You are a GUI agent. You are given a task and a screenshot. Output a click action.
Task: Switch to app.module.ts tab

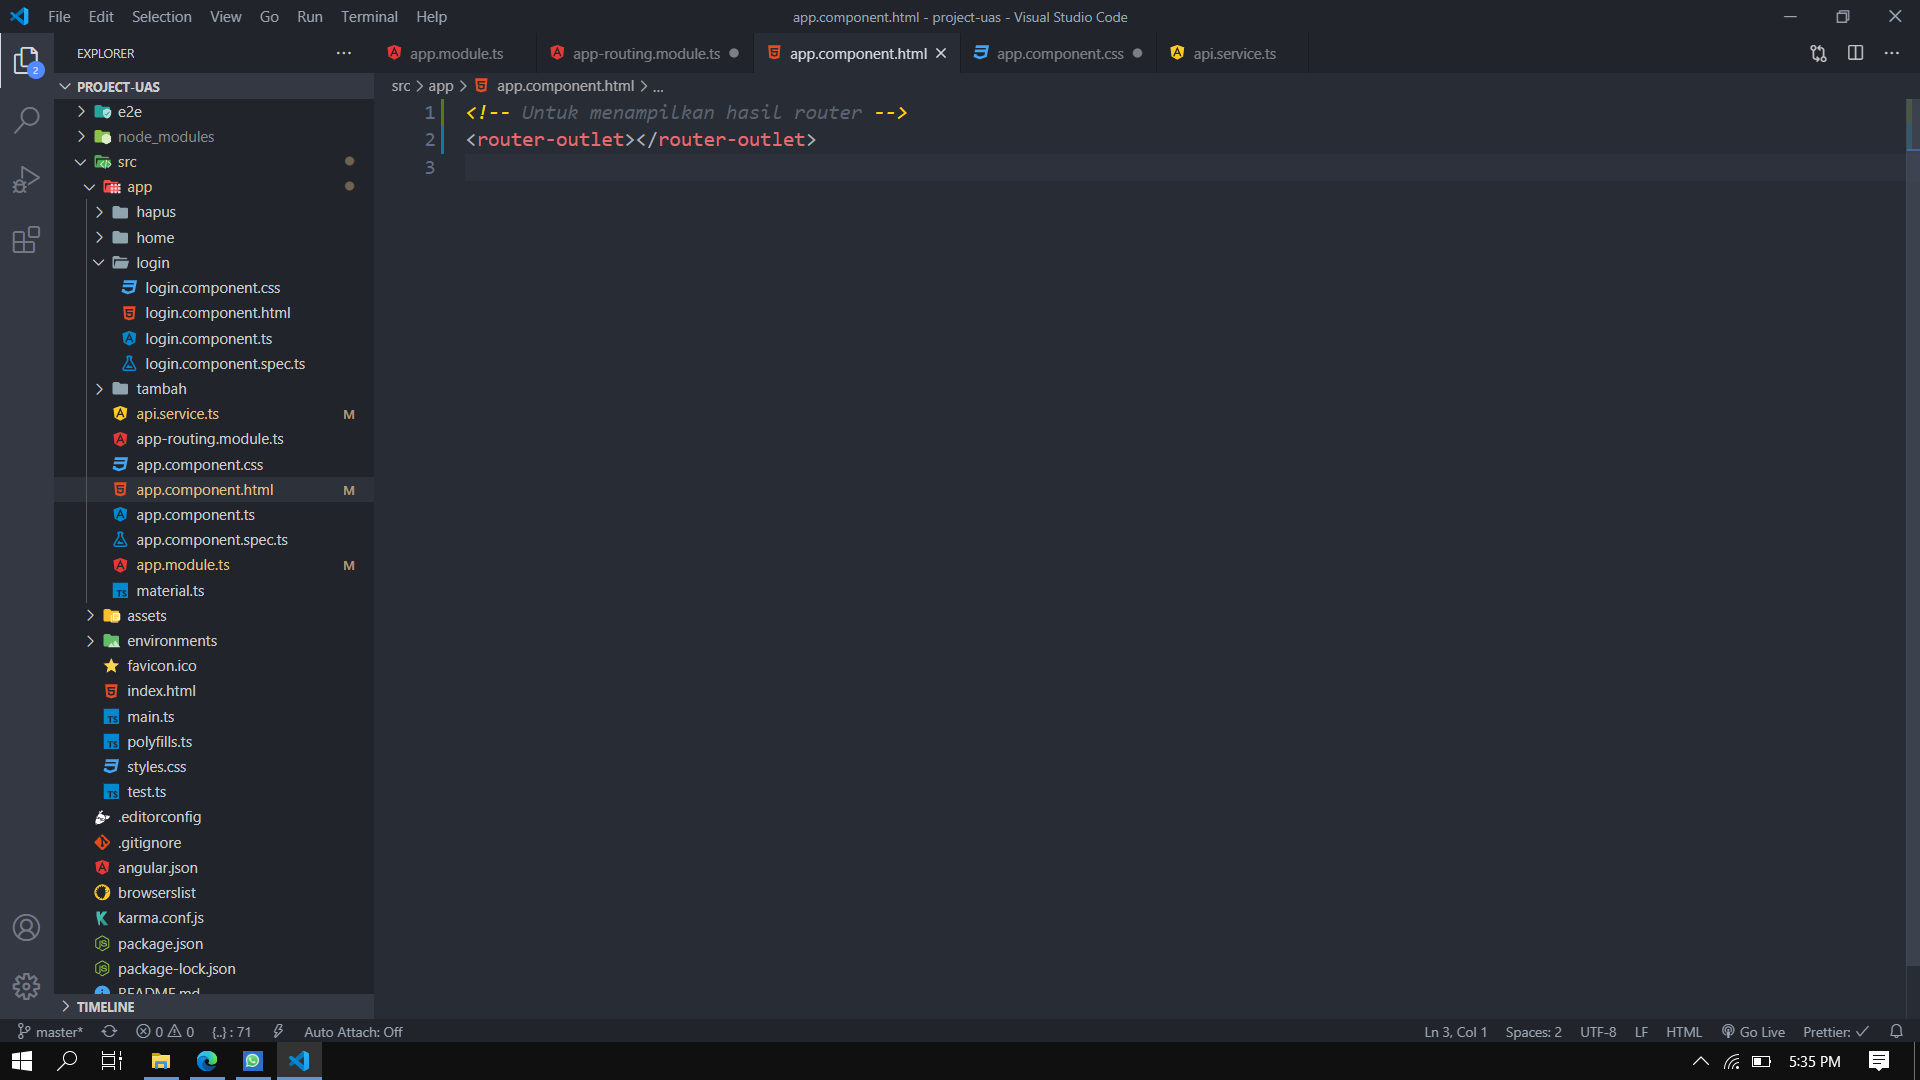(456, 53)
